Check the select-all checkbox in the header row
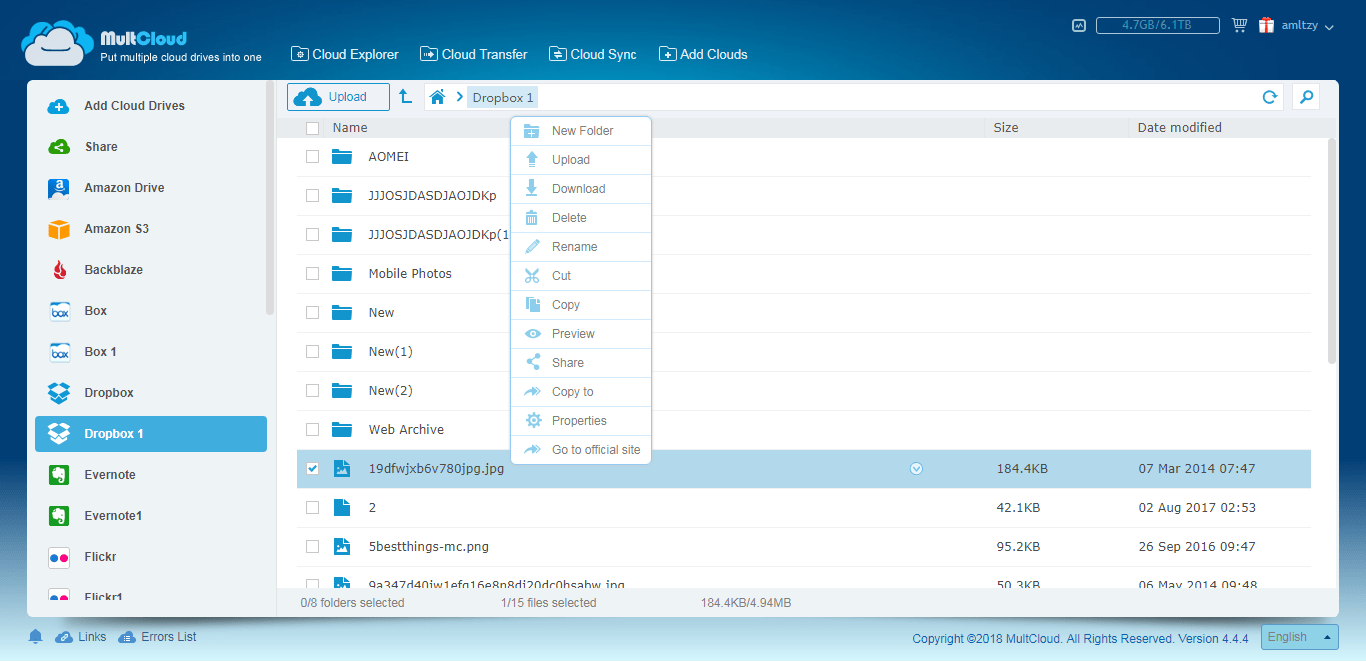This screenshot has width=1366, height=662. tap(312, 128)
